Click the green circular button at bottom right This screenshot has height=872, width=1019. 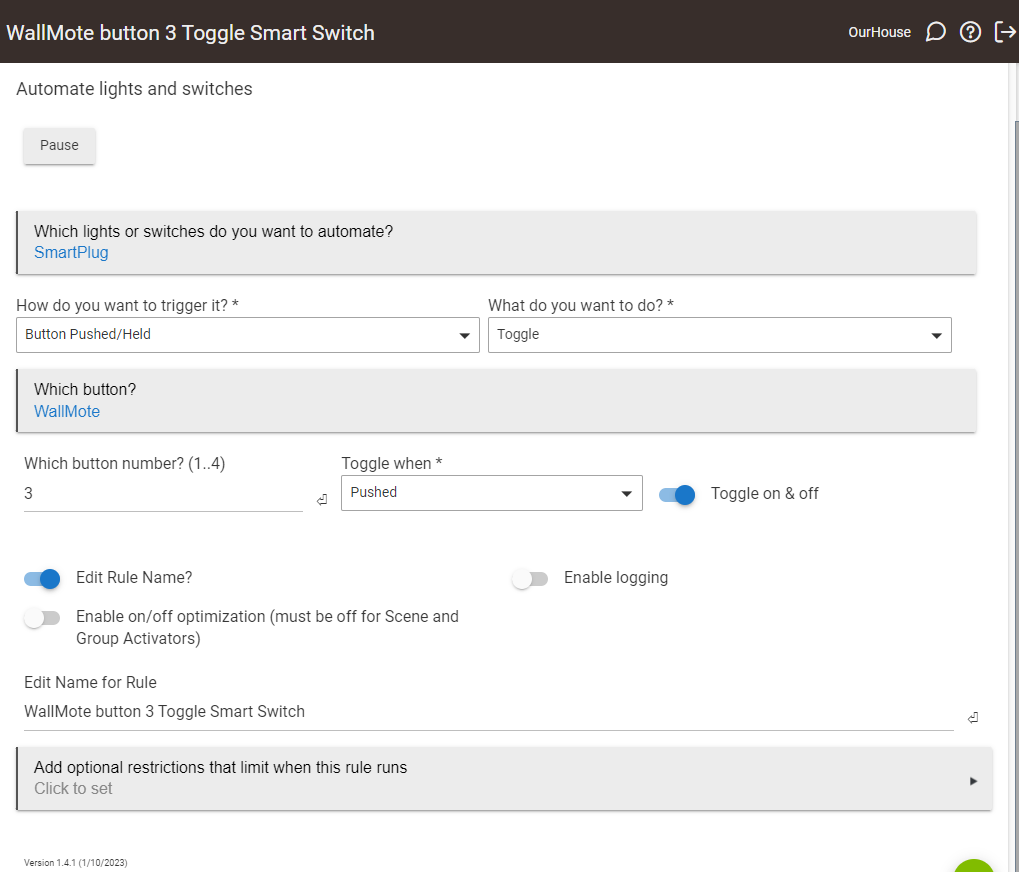click(974, 866)
